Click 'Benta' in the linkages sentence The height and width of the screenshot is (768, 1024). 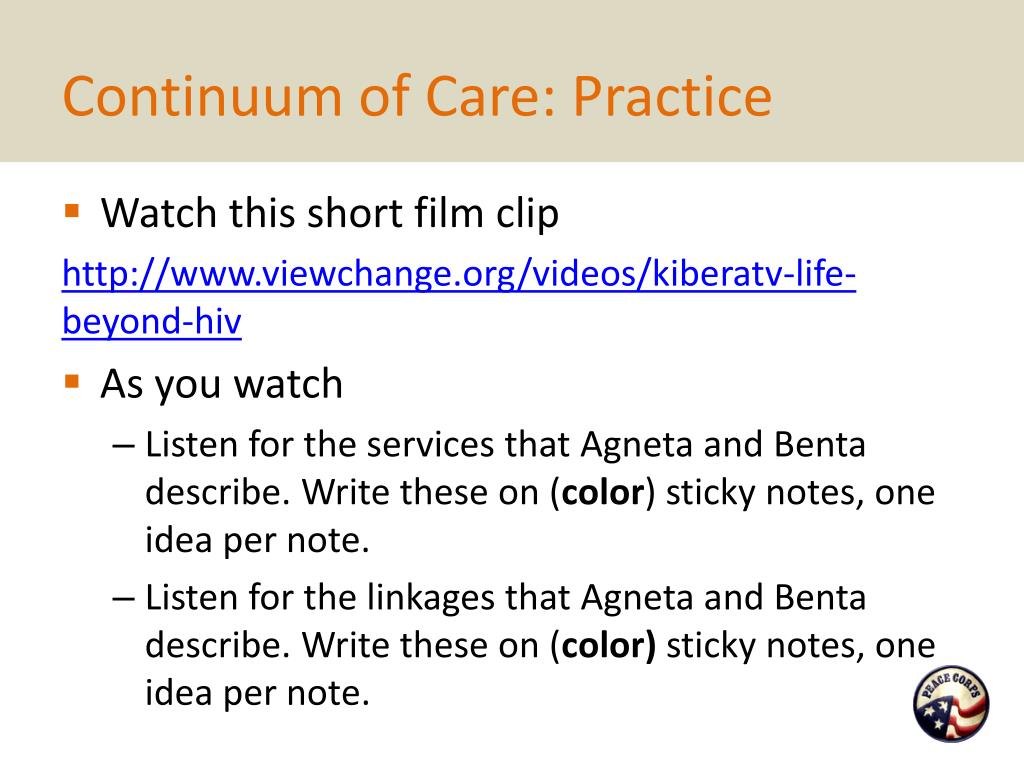pyautogui.click(x=820, y=598)
